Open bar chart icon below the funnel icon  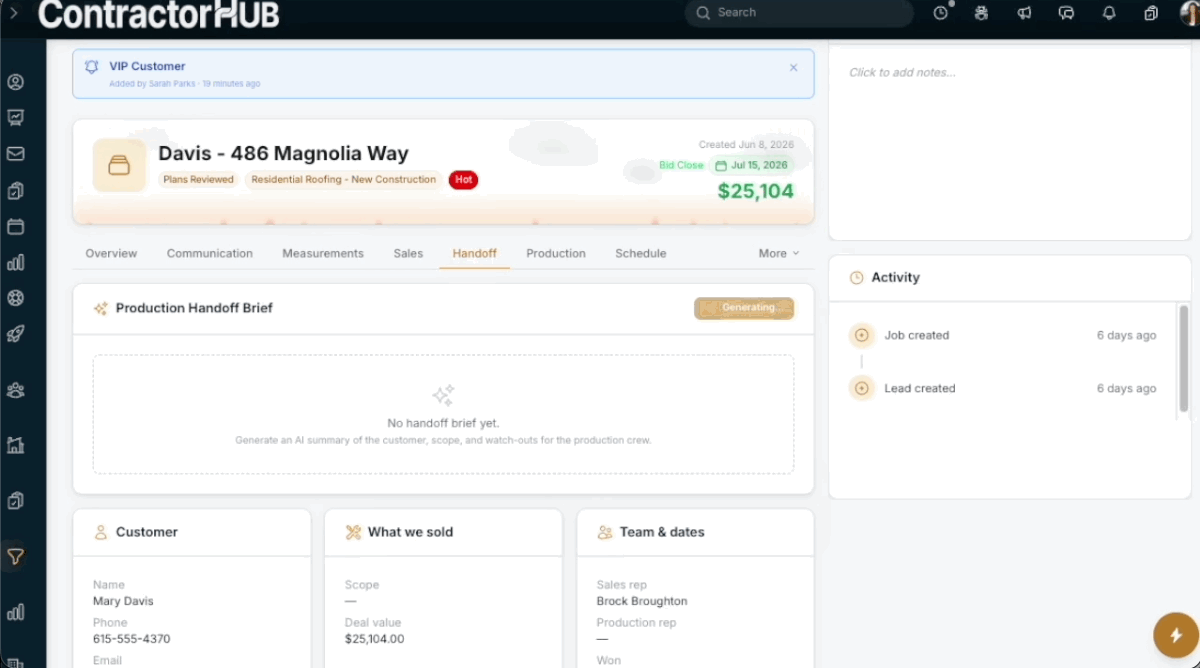tap(15, 612)
